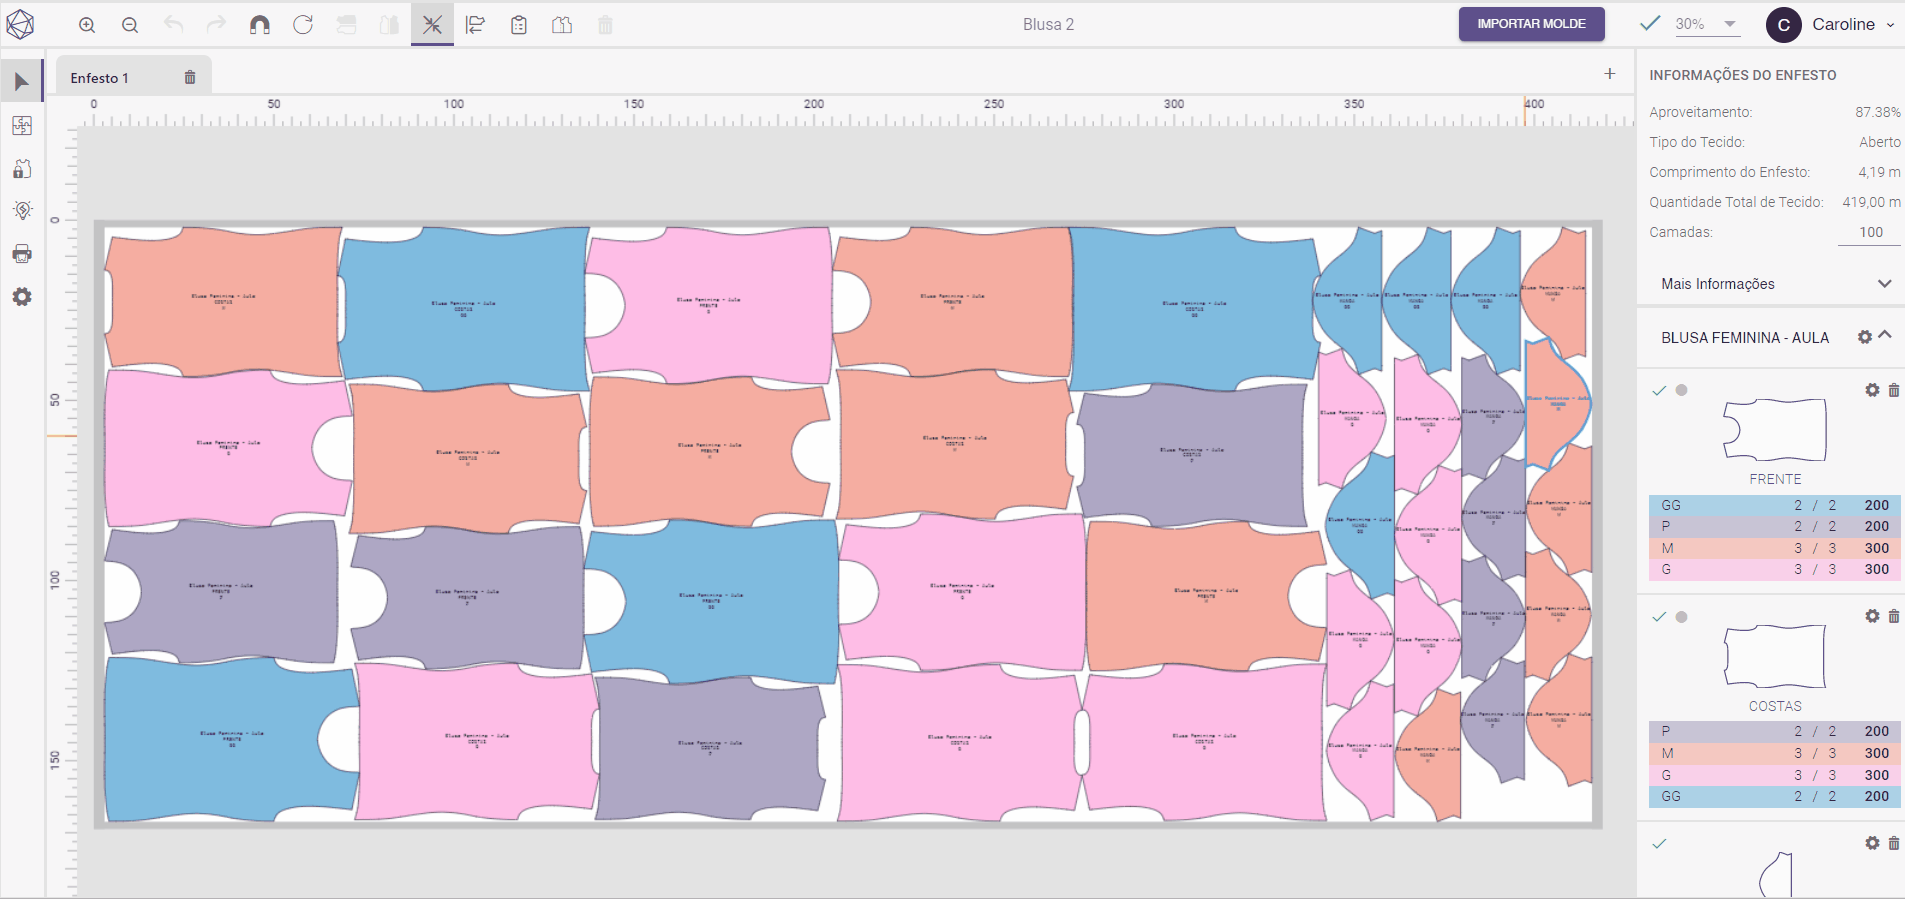
Task: Click the Quantidade Total de Tecido value 419,00 m
Action: (x=1871, y=202)
